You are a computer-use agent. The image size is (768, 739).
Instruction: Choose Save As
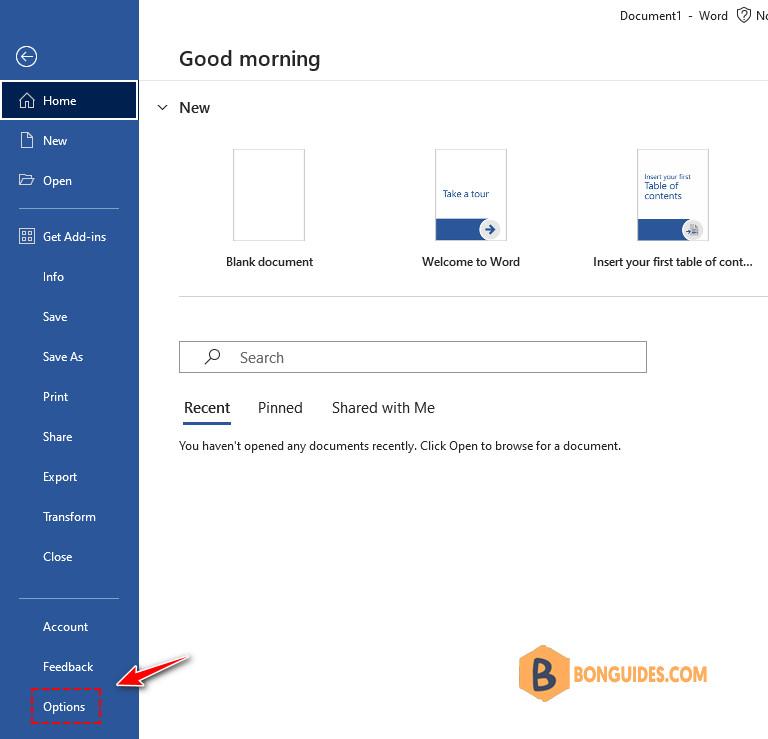click(x=69, y=357)
